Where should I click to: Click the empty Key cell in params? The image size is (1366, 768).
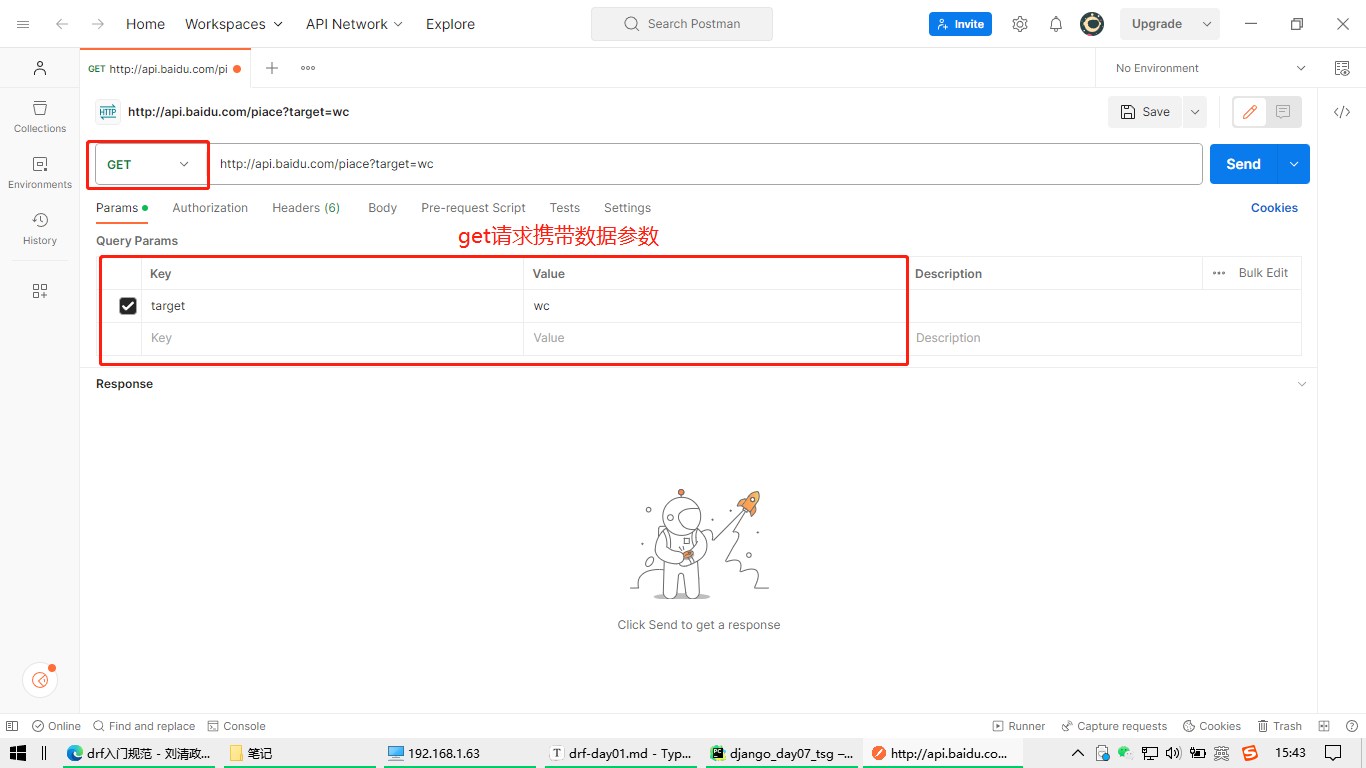332,338
